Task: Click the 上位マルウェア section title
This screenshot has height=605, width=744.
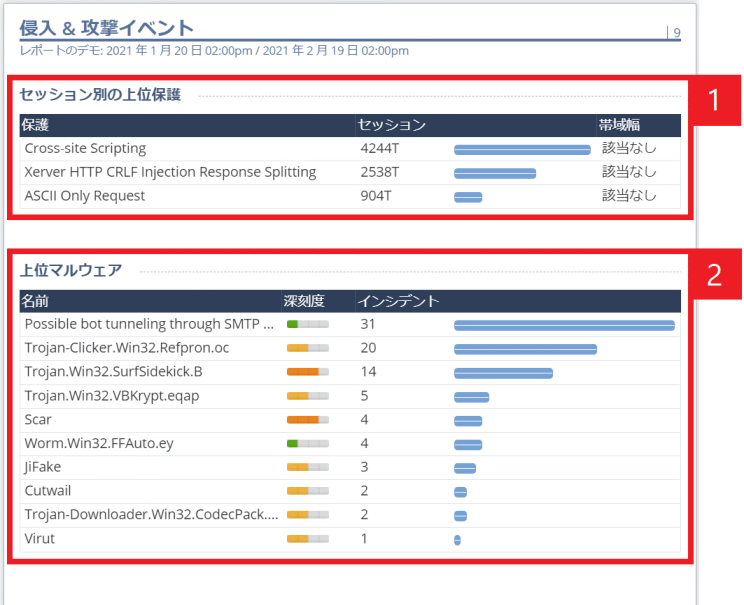Action: click(x=71, y=270)
